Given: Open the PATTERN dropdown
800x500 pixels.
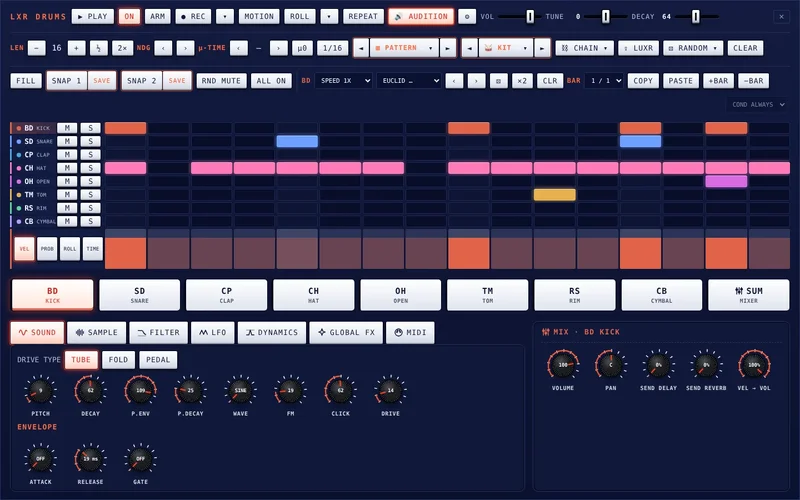Looking at the screenshot, I should (404, 48).
